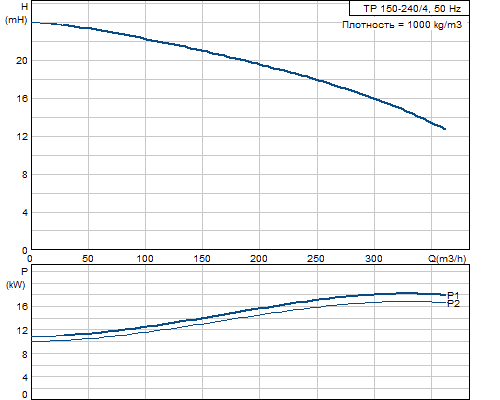Click the 12 tick on the head axis
Viewport: 500px width, 400px height.
pyautogui.click(x=22, y=137)
